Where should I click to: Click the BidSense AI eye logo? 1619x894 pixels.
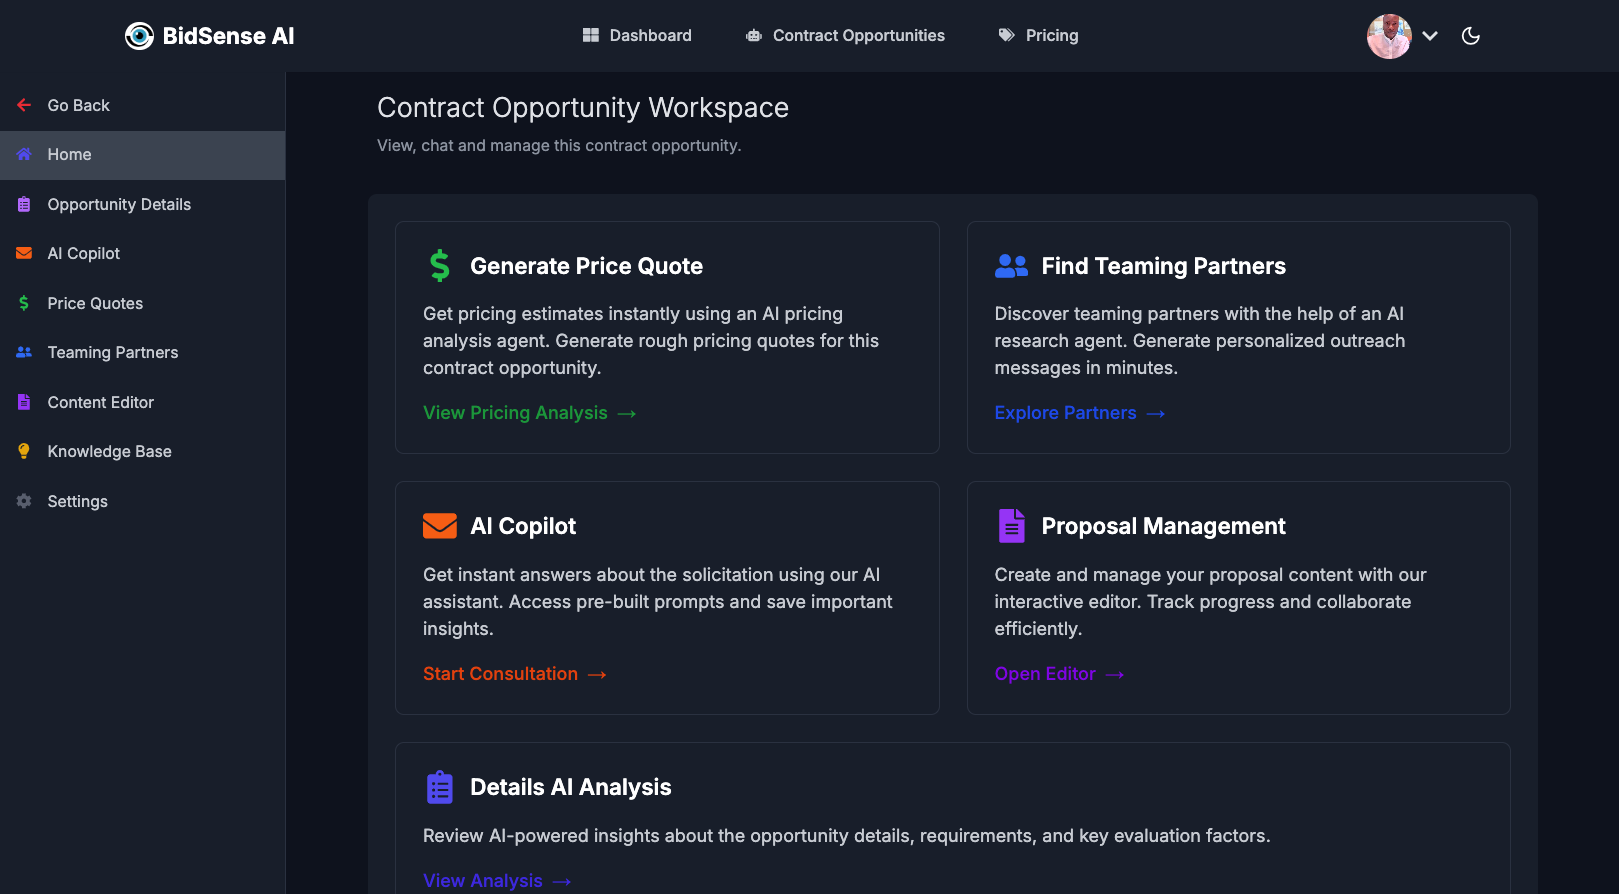pos(139,36)
